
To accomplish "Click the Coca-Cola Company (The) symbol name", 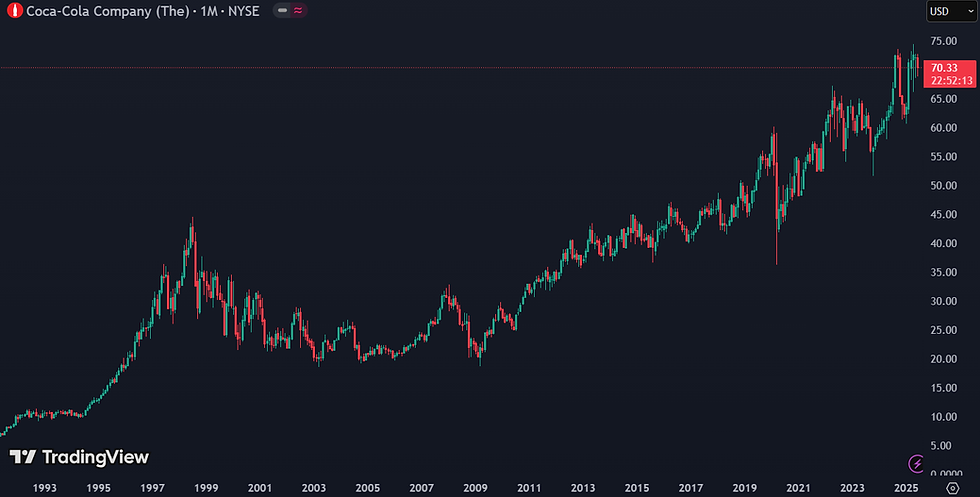I will pyautogui.click(x=108, y=11).
